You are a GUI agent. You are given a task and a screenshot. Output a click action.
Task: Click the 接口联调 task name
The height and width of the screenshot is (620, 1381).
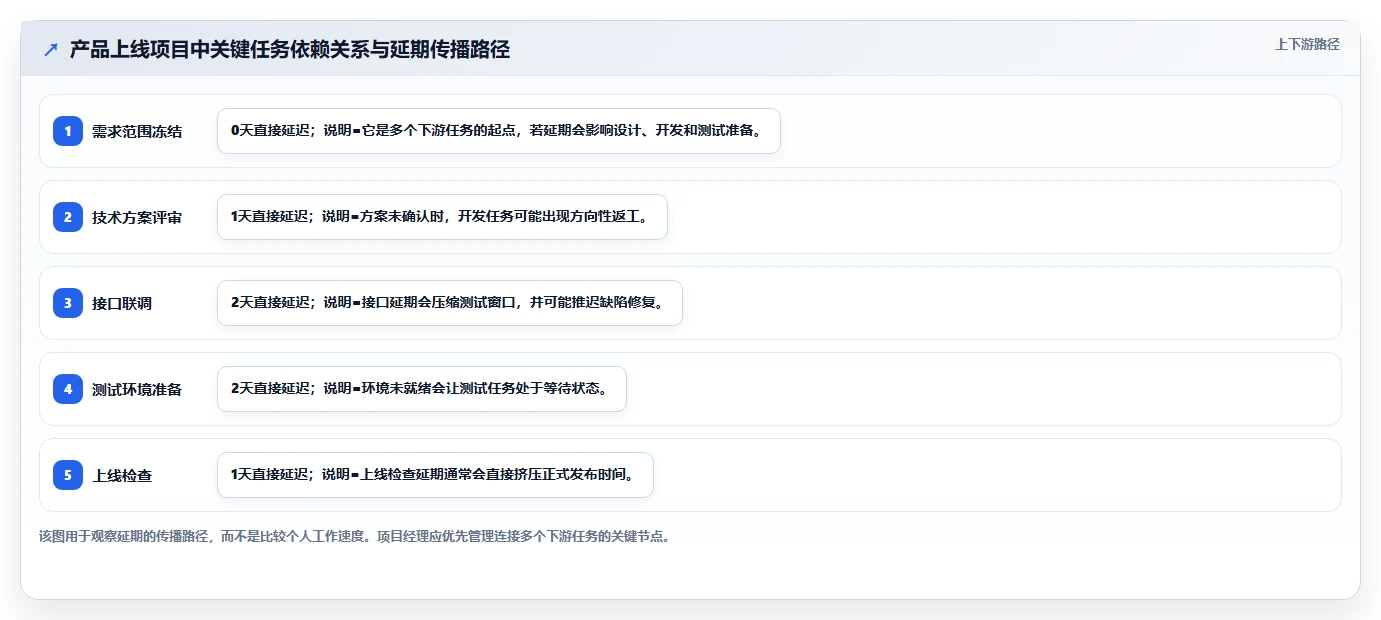122,303
